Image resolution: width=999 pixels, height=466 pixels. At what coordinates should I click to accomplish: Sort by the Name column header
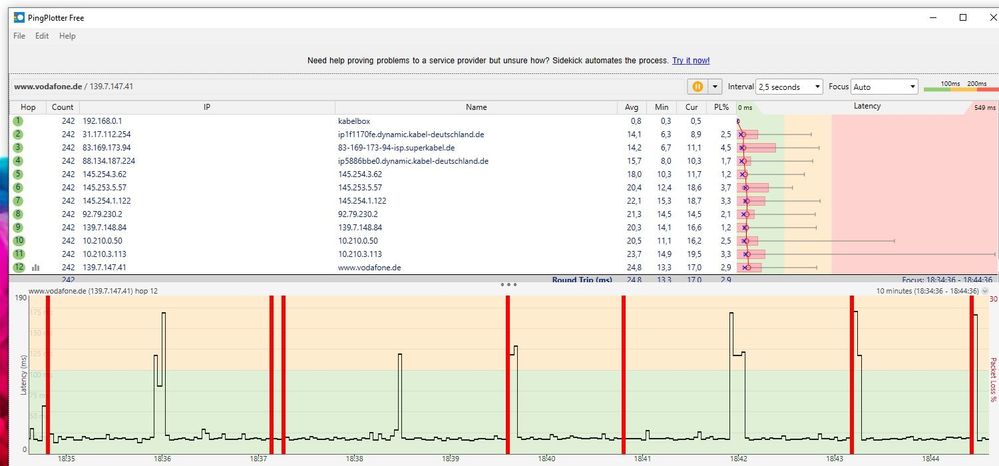[476, 107]
